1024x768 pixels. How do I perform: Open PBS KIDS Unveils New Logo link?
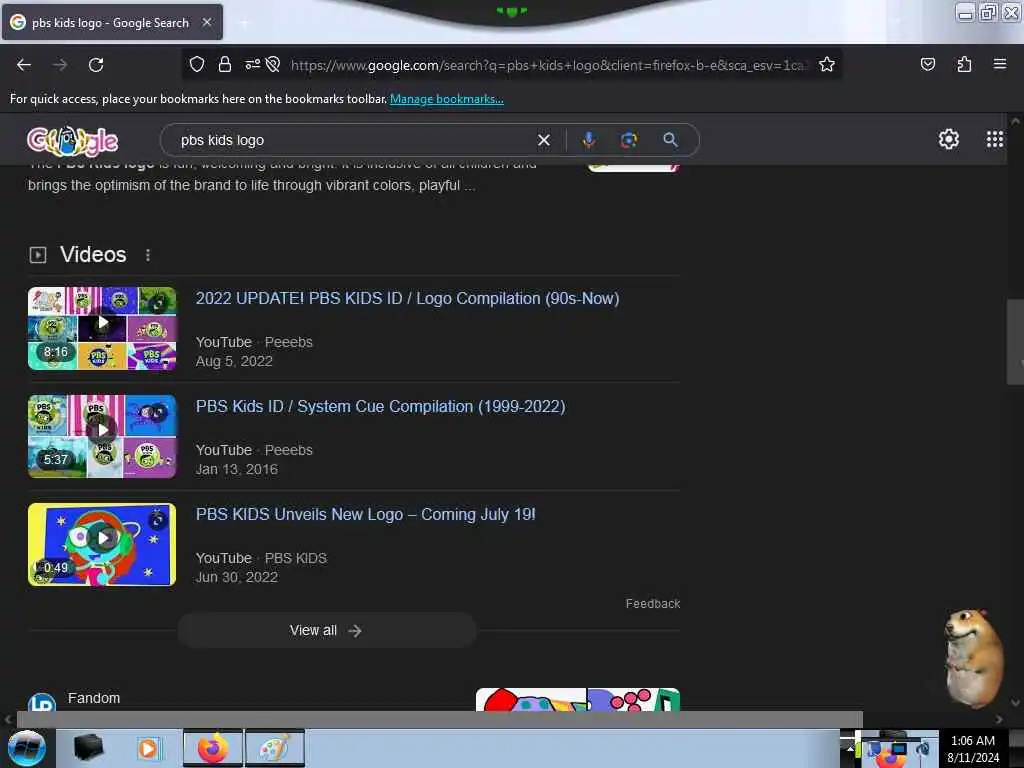click(x=366, y=515)
